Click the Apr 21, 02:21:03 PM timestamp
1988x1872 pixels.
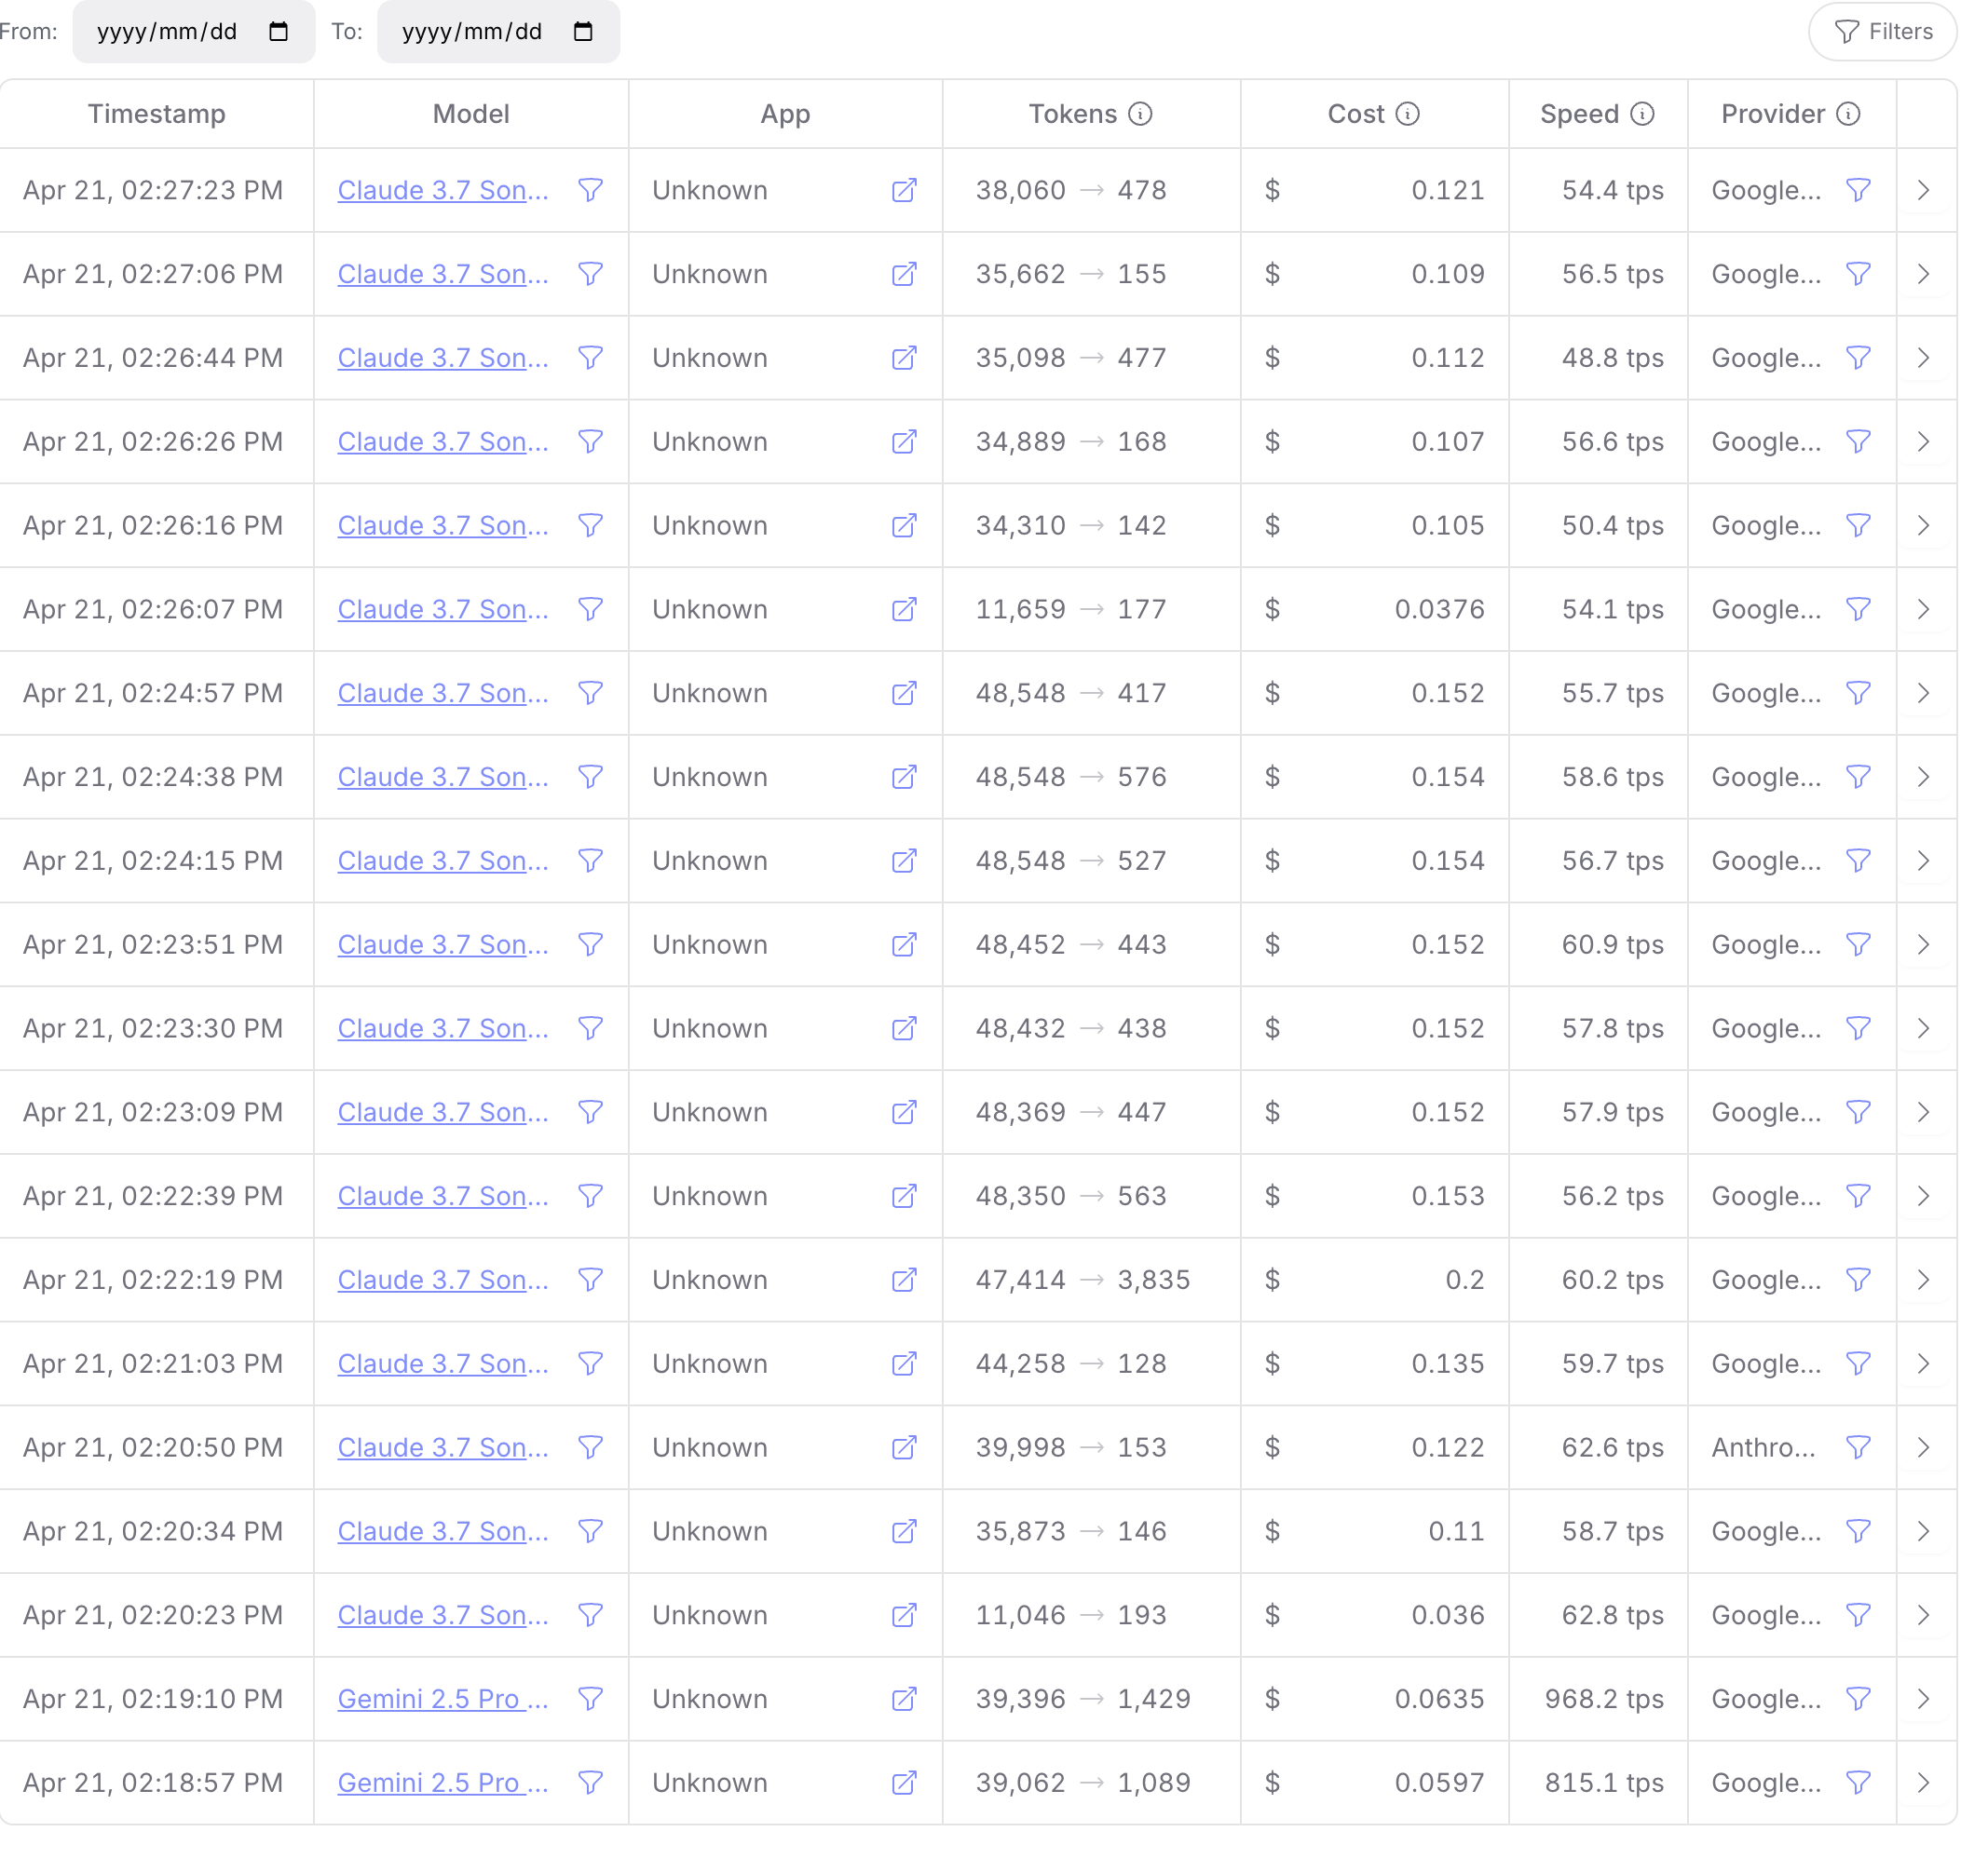coord(153,1364)
